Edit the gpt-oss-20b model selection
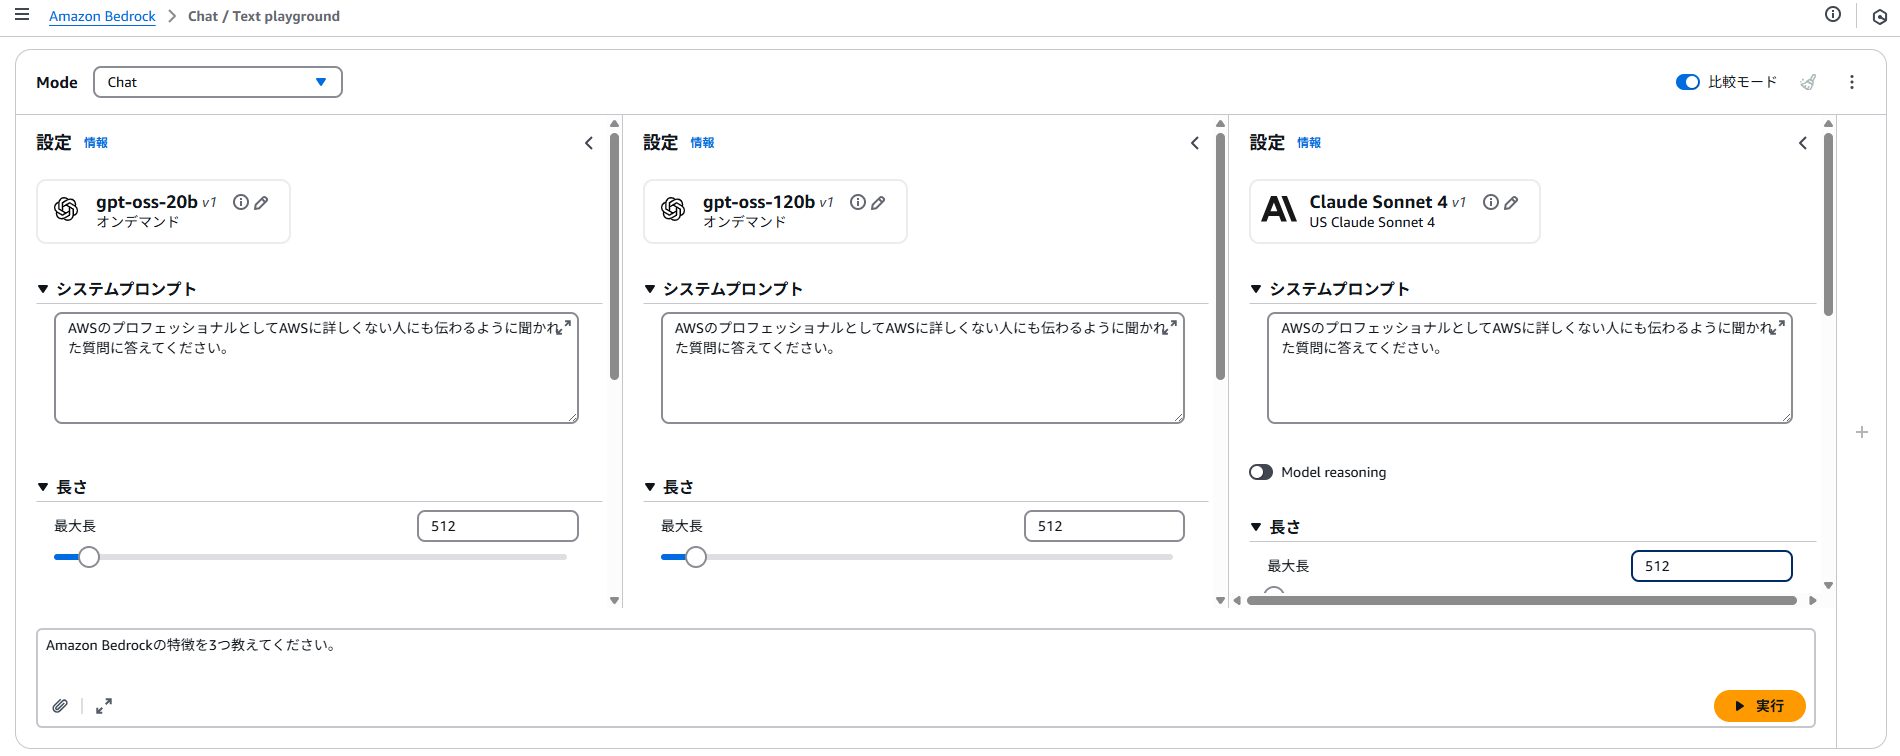Screen dimensions: 1900x756 (x=261, y=202)
